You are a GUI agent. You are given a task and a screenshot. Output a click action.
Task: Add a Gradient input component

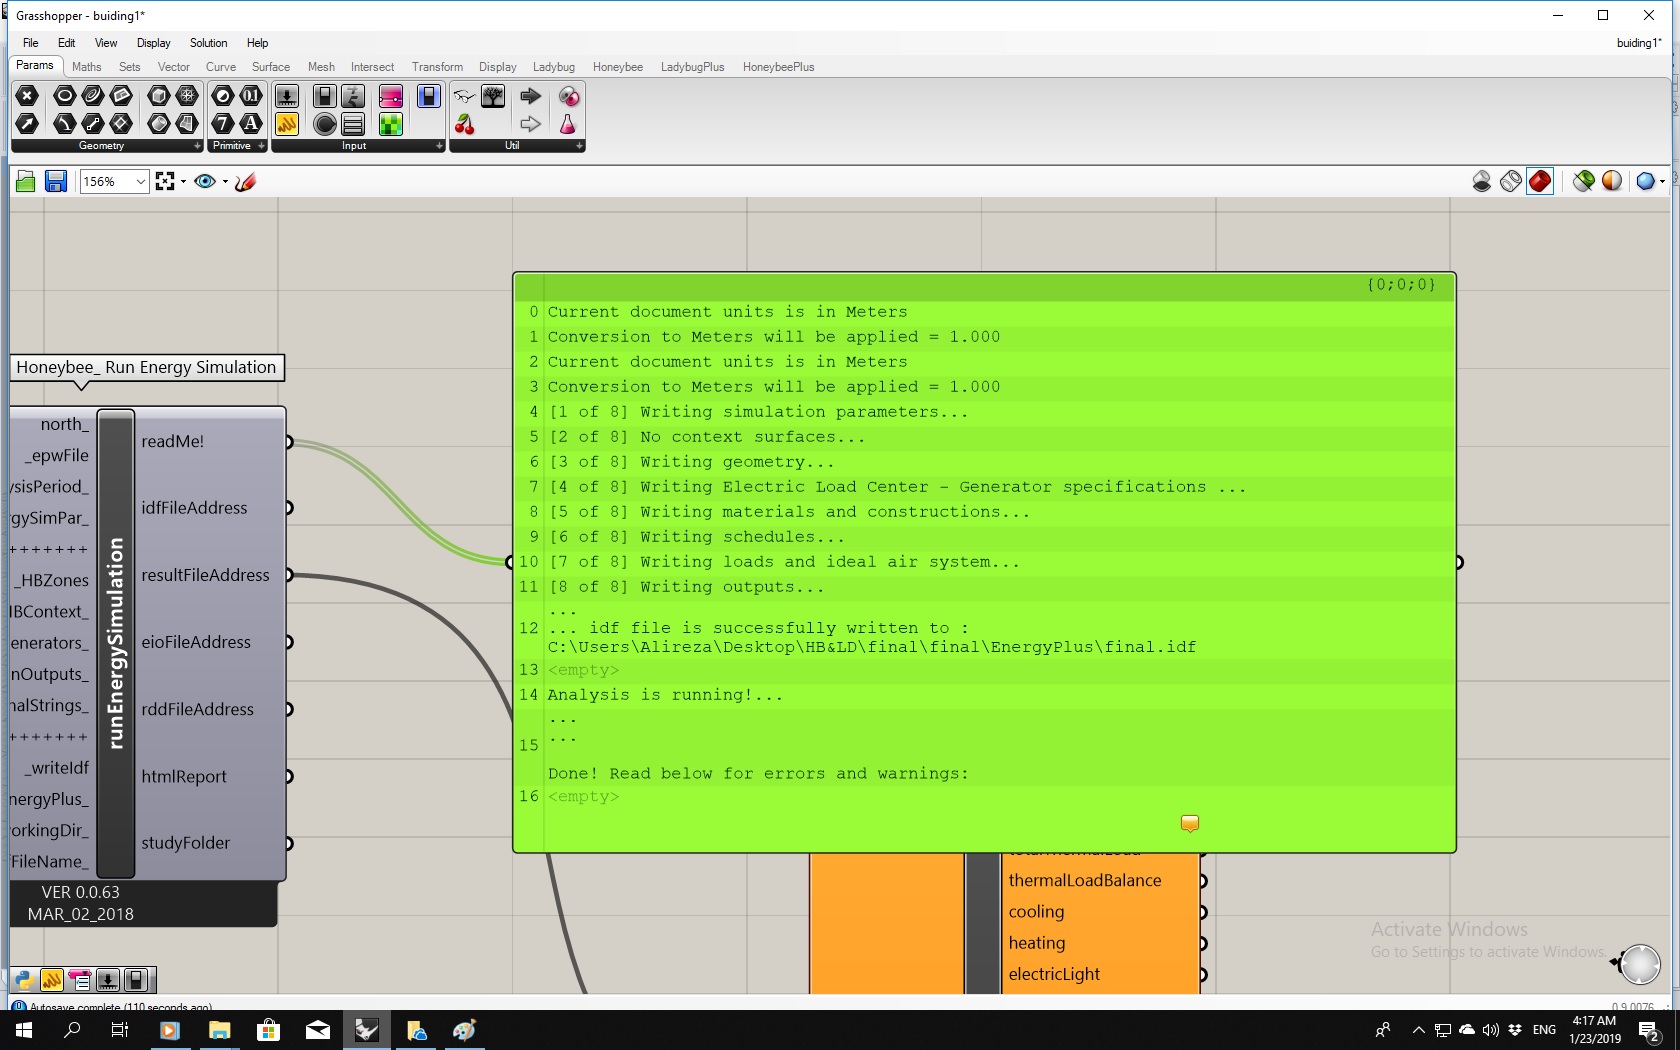point(391,96)
